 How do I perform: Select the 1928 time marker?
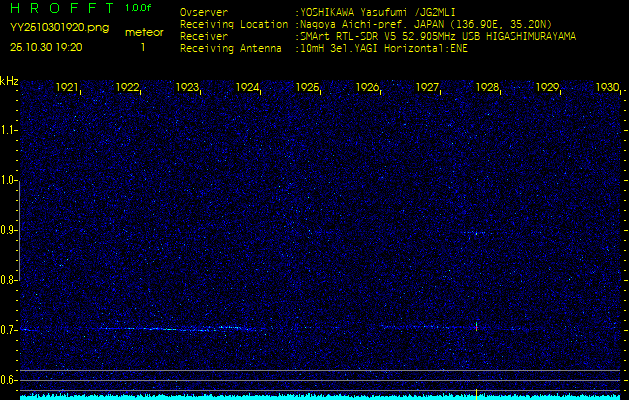[488, 88]
